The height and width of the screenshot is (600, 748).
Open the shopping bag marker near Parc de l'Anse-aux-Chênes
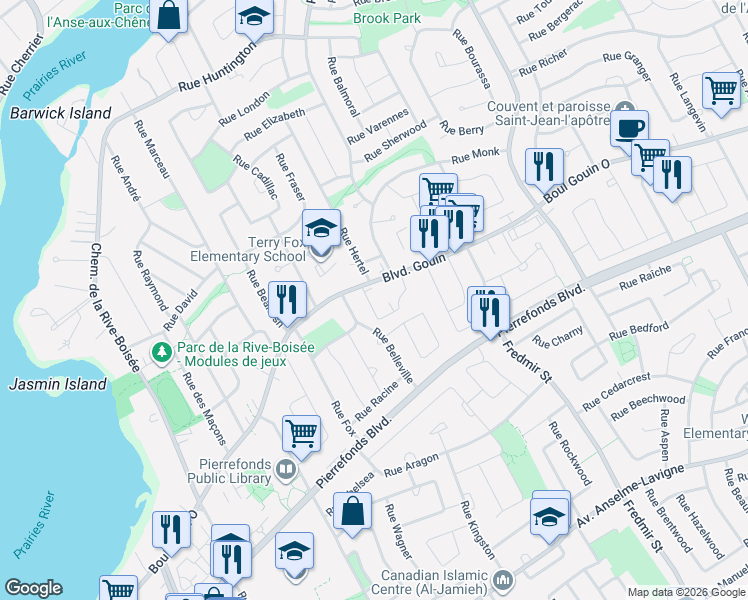click(x=168, y=17)
